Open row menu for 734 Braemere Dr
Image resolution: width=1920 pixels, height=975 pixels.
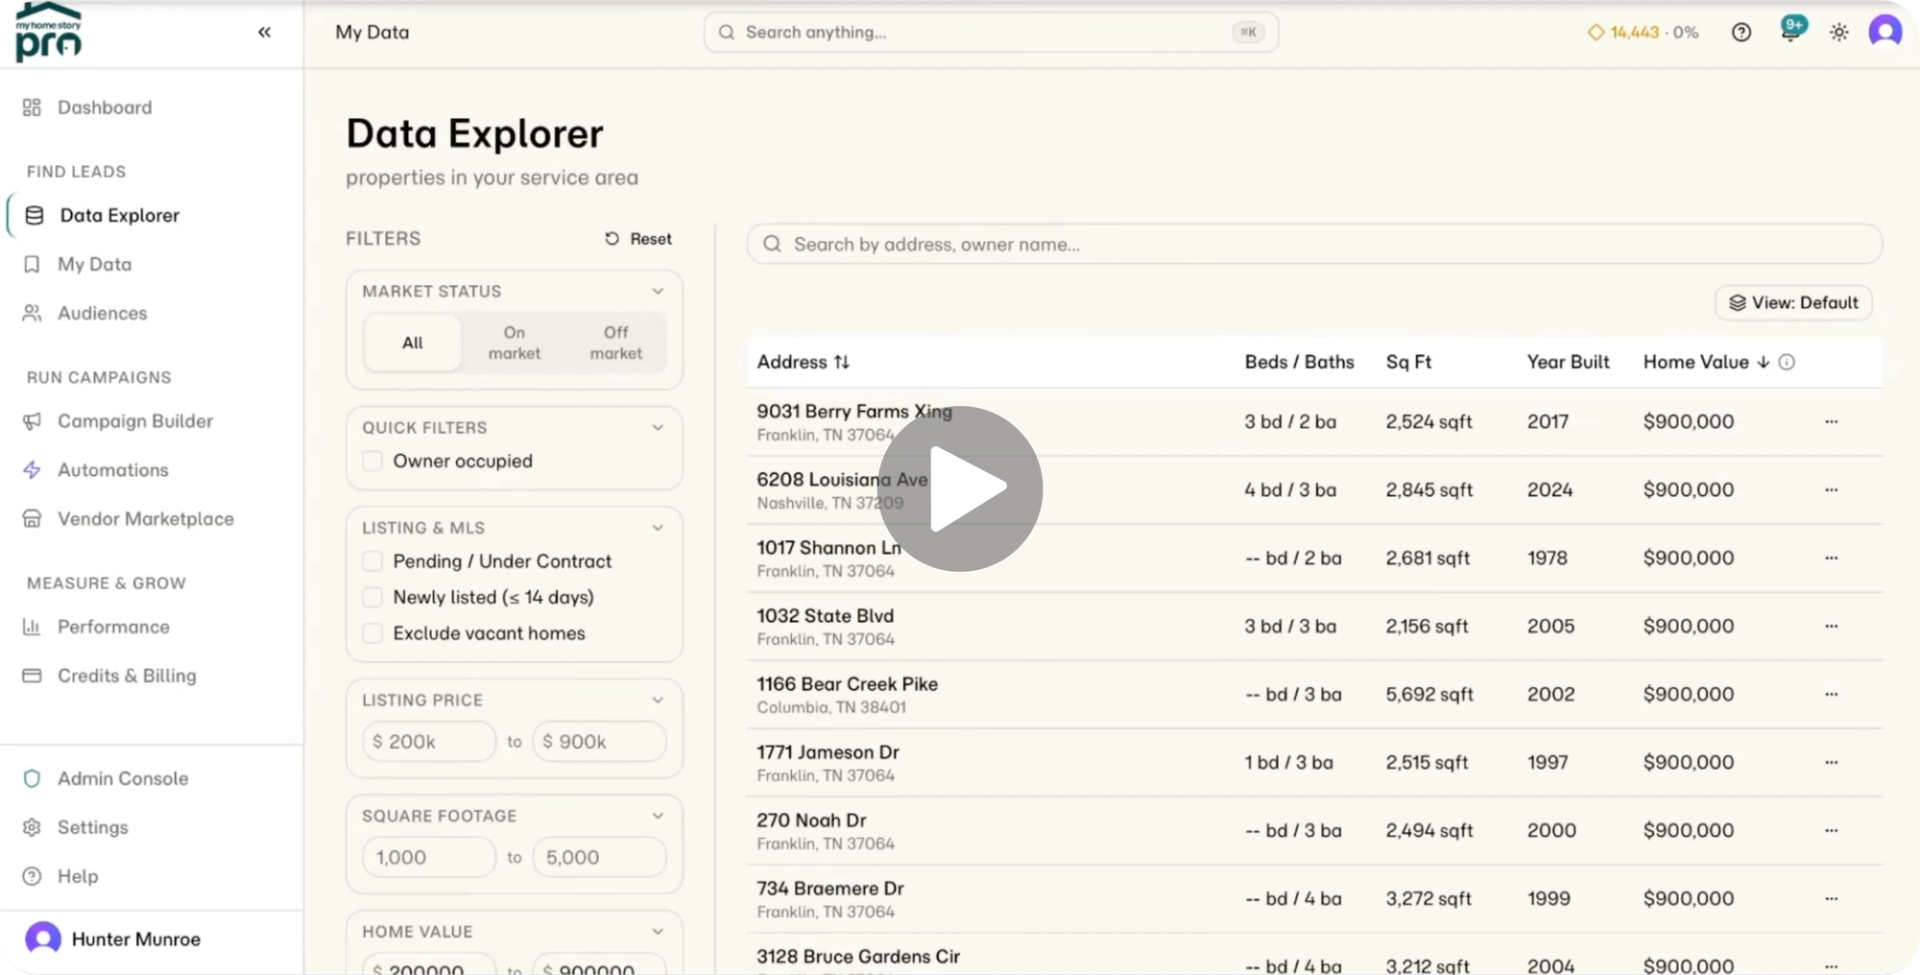pyautogui.click(x=1831, y=897)
